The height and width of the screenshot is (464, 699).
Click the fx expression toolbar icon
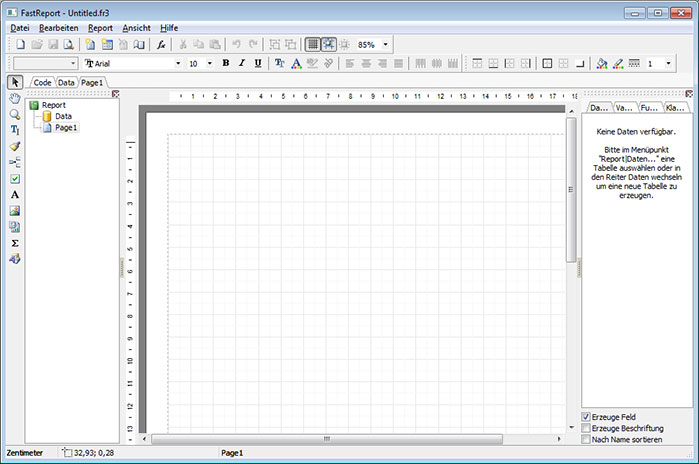point(161,45)
